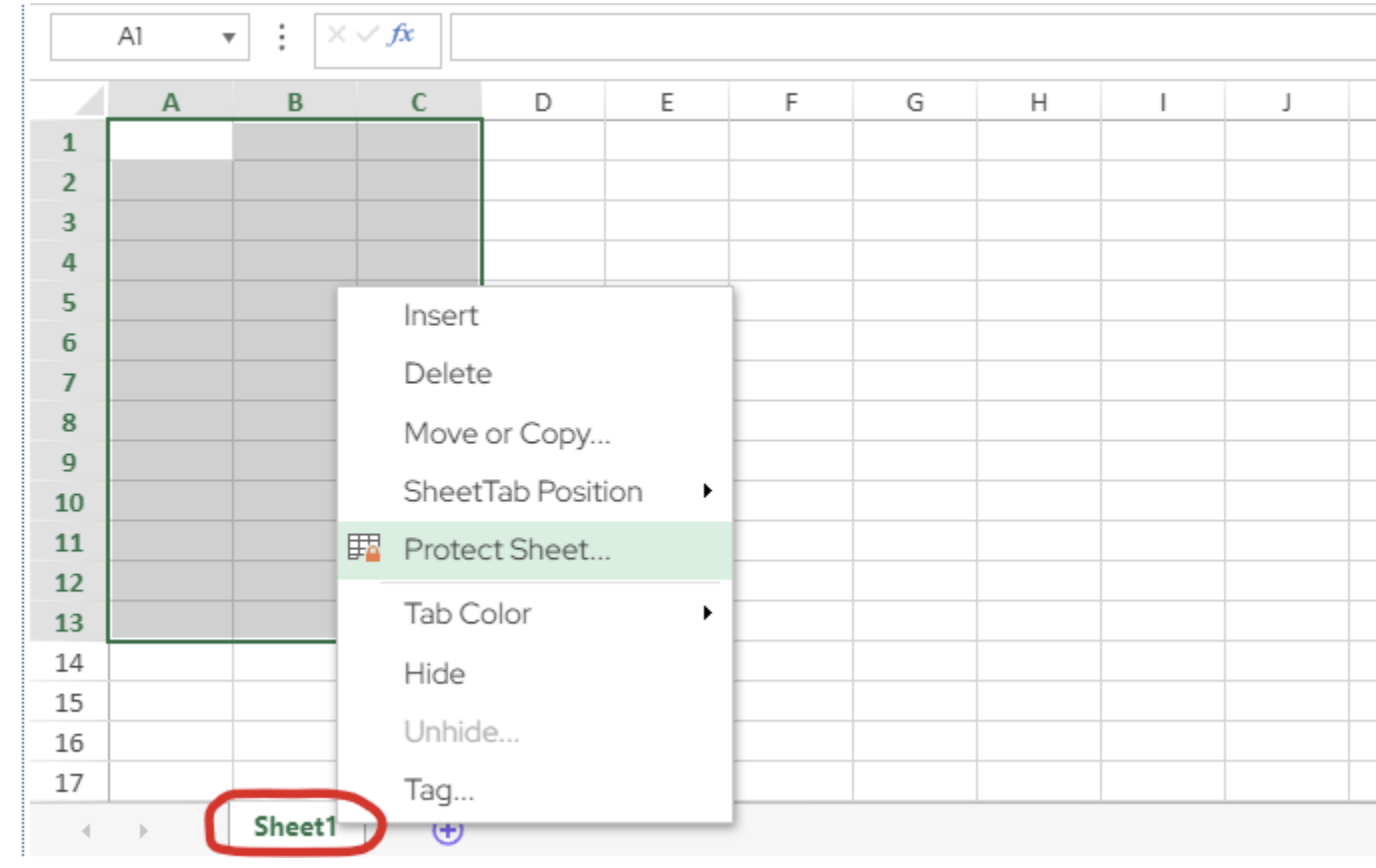This screenshot has height=868, width=1376.
Task: Click the confirm checkmark in formula bar
Action: point(368,35)
